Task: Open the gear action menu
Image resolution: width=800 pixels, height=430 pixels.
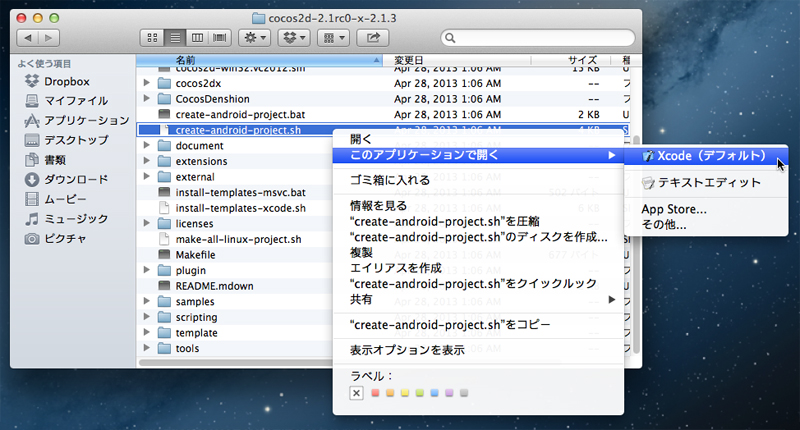Action: click(255, 38)
